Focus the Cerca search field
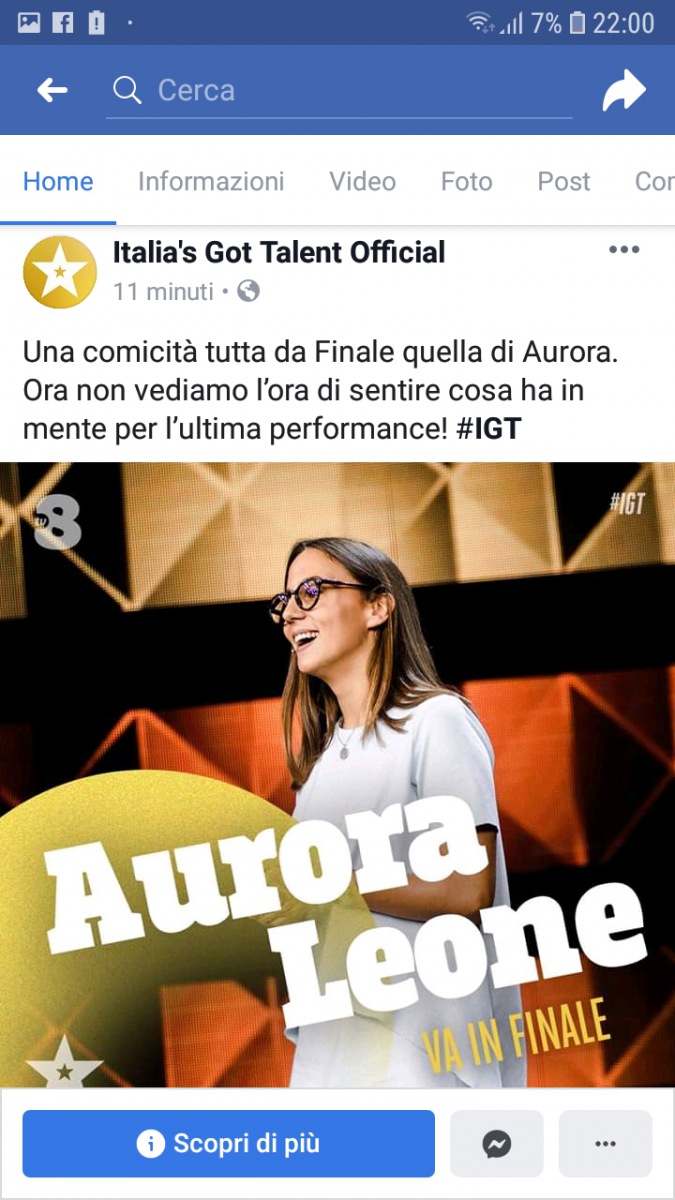The width and height of the screenshot is (675, 1200). tap(340, 91)
